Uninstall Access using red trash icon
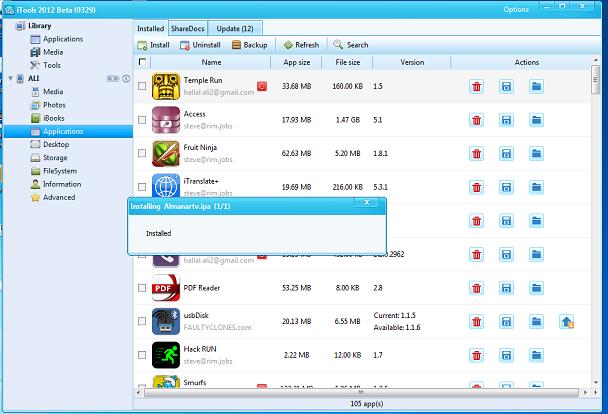The height and width of the screenshot is (414, 608). click(477, 120)
